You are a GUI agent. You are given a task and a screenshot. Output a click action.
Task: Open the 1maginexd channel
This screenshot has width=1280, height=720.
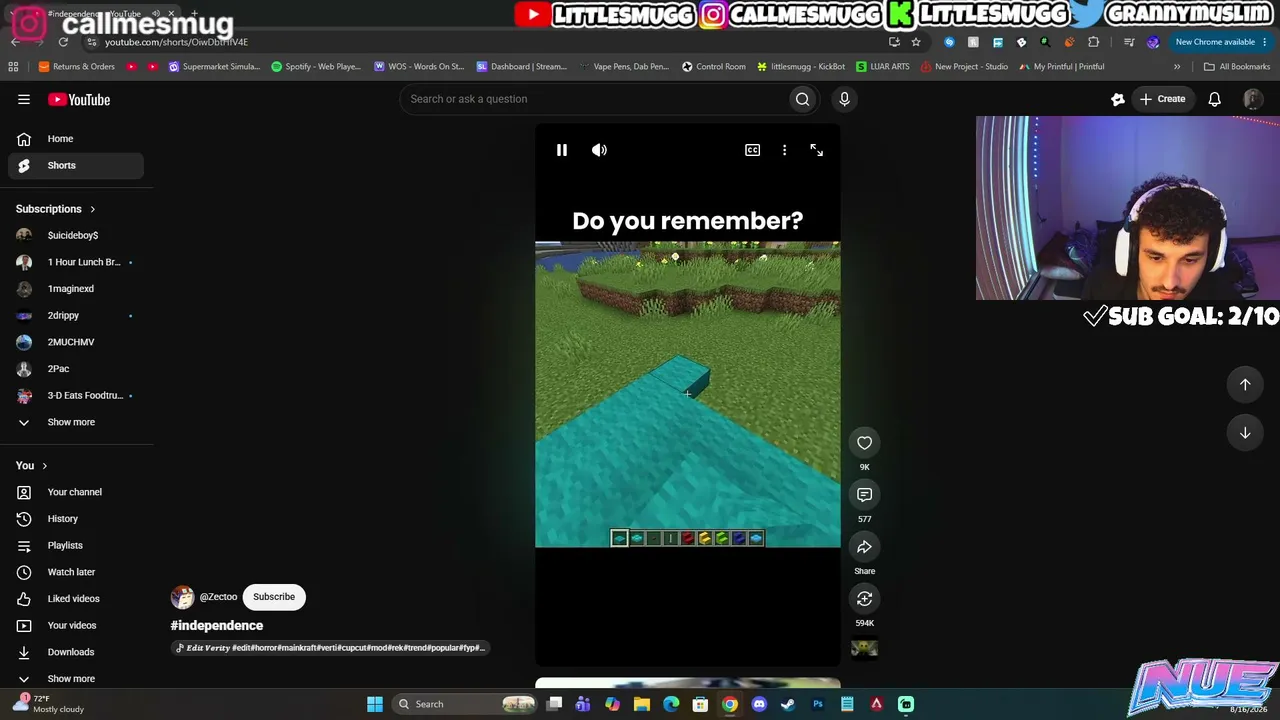point(76,289)
